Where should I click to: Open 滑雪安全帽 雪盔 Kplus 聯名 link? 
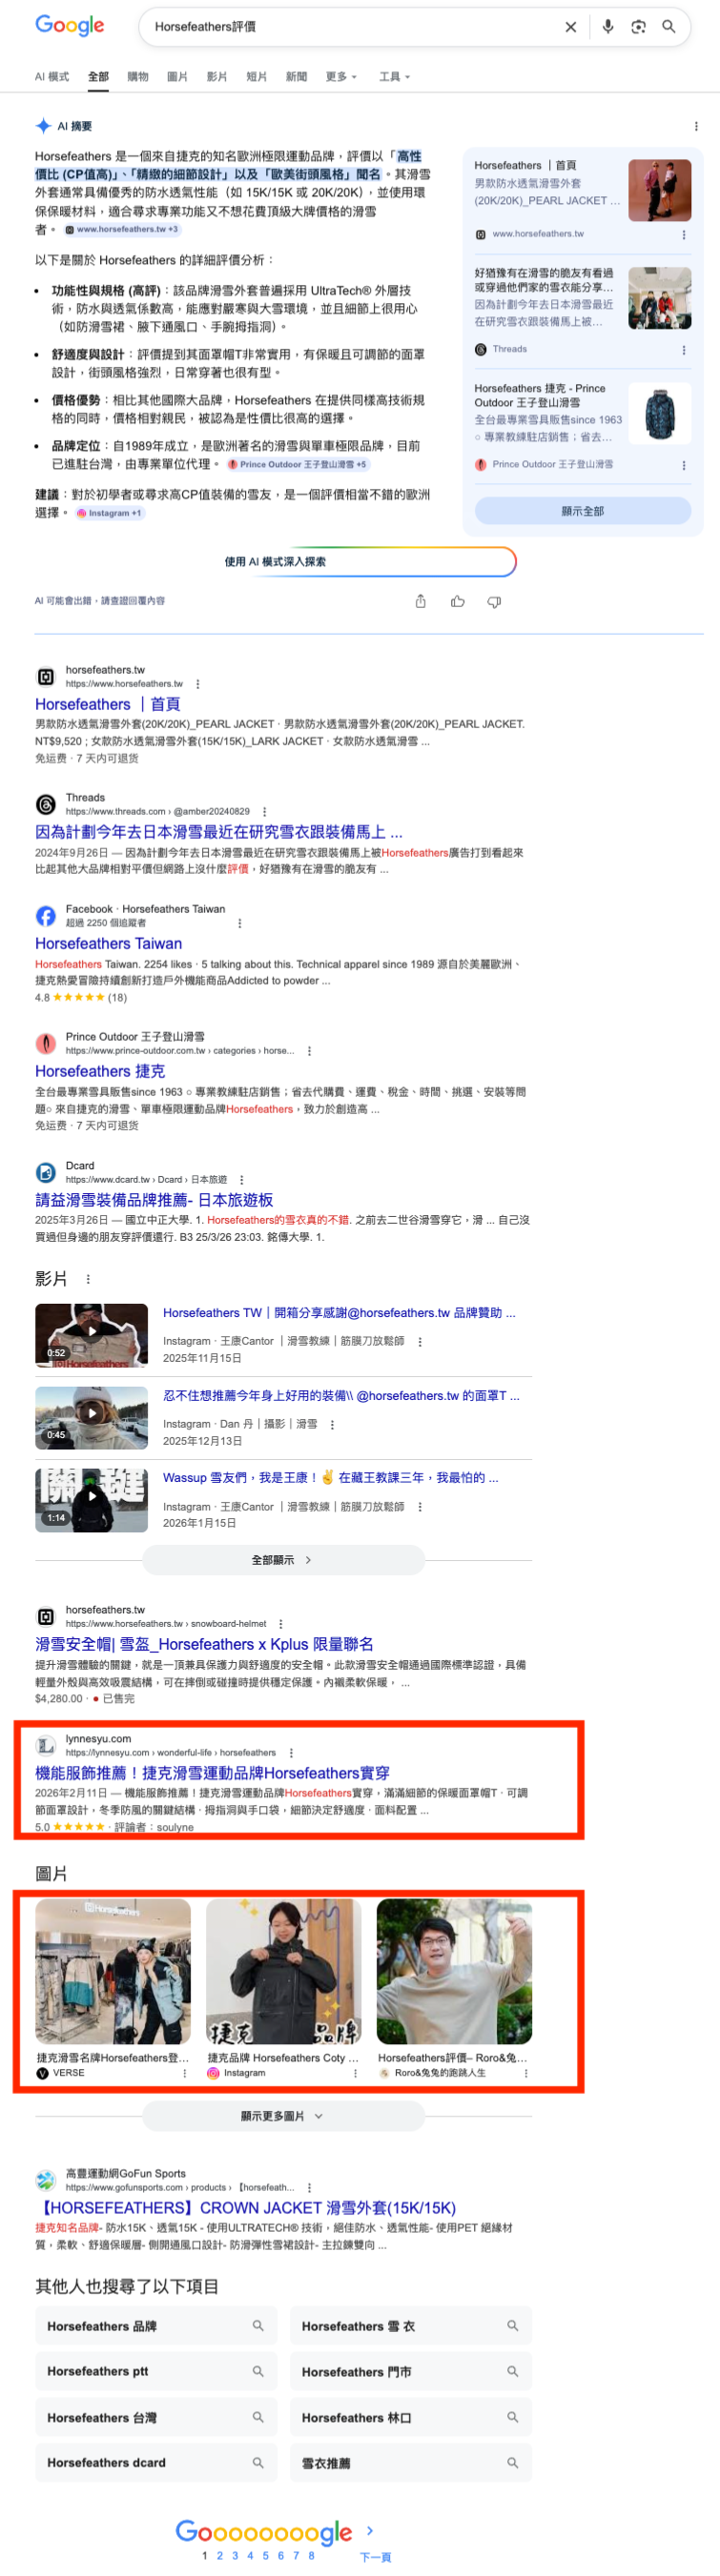tap(204, 1644)
